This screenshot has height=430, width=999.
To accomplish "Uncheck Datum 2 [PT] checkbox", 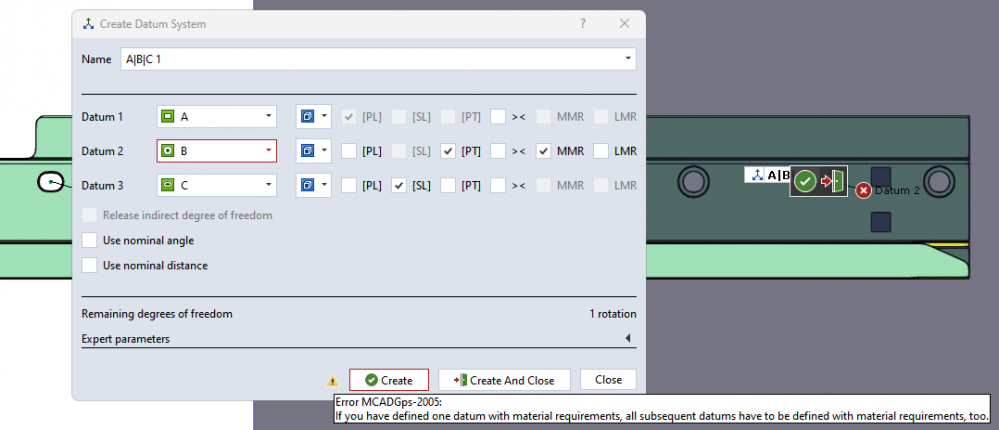I will point(448,151).
